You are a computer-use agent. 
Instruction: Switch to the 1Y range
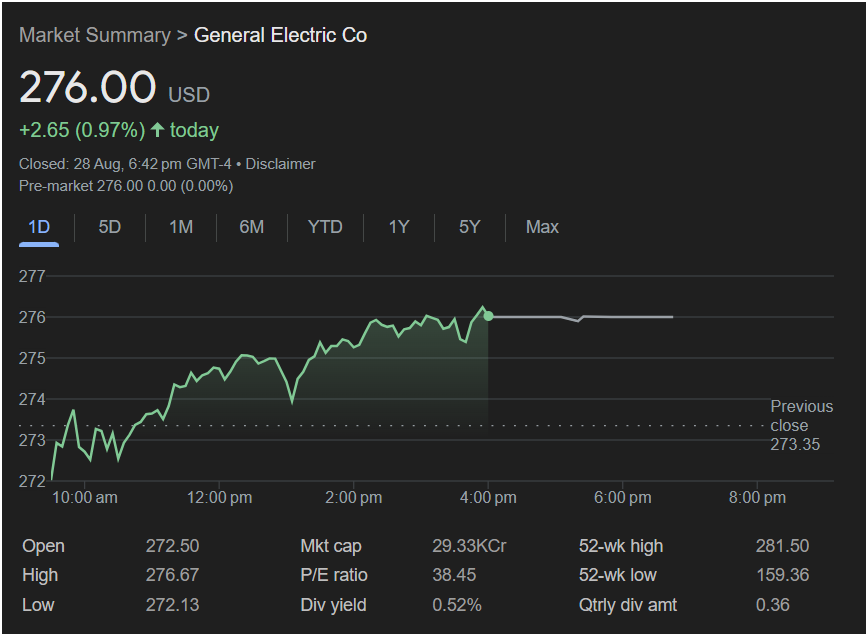click(398, 227)
